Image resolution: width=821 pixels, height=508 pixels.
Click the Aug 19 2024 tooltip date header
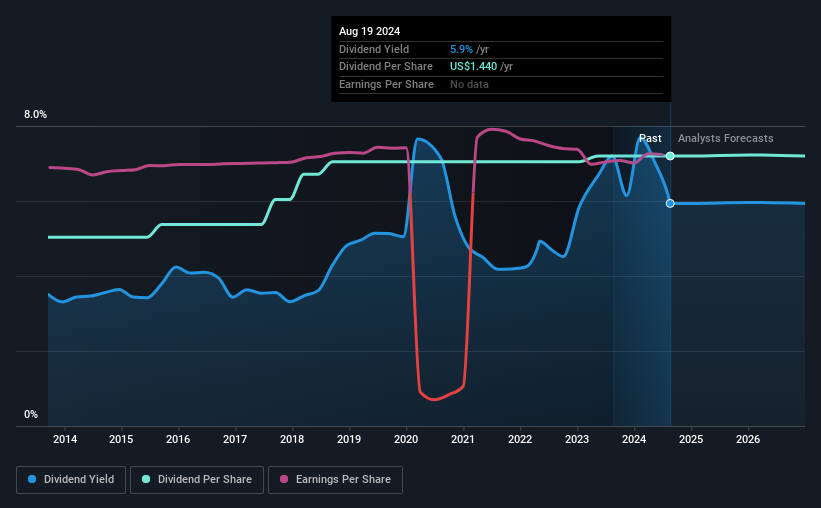coord(370,31)
